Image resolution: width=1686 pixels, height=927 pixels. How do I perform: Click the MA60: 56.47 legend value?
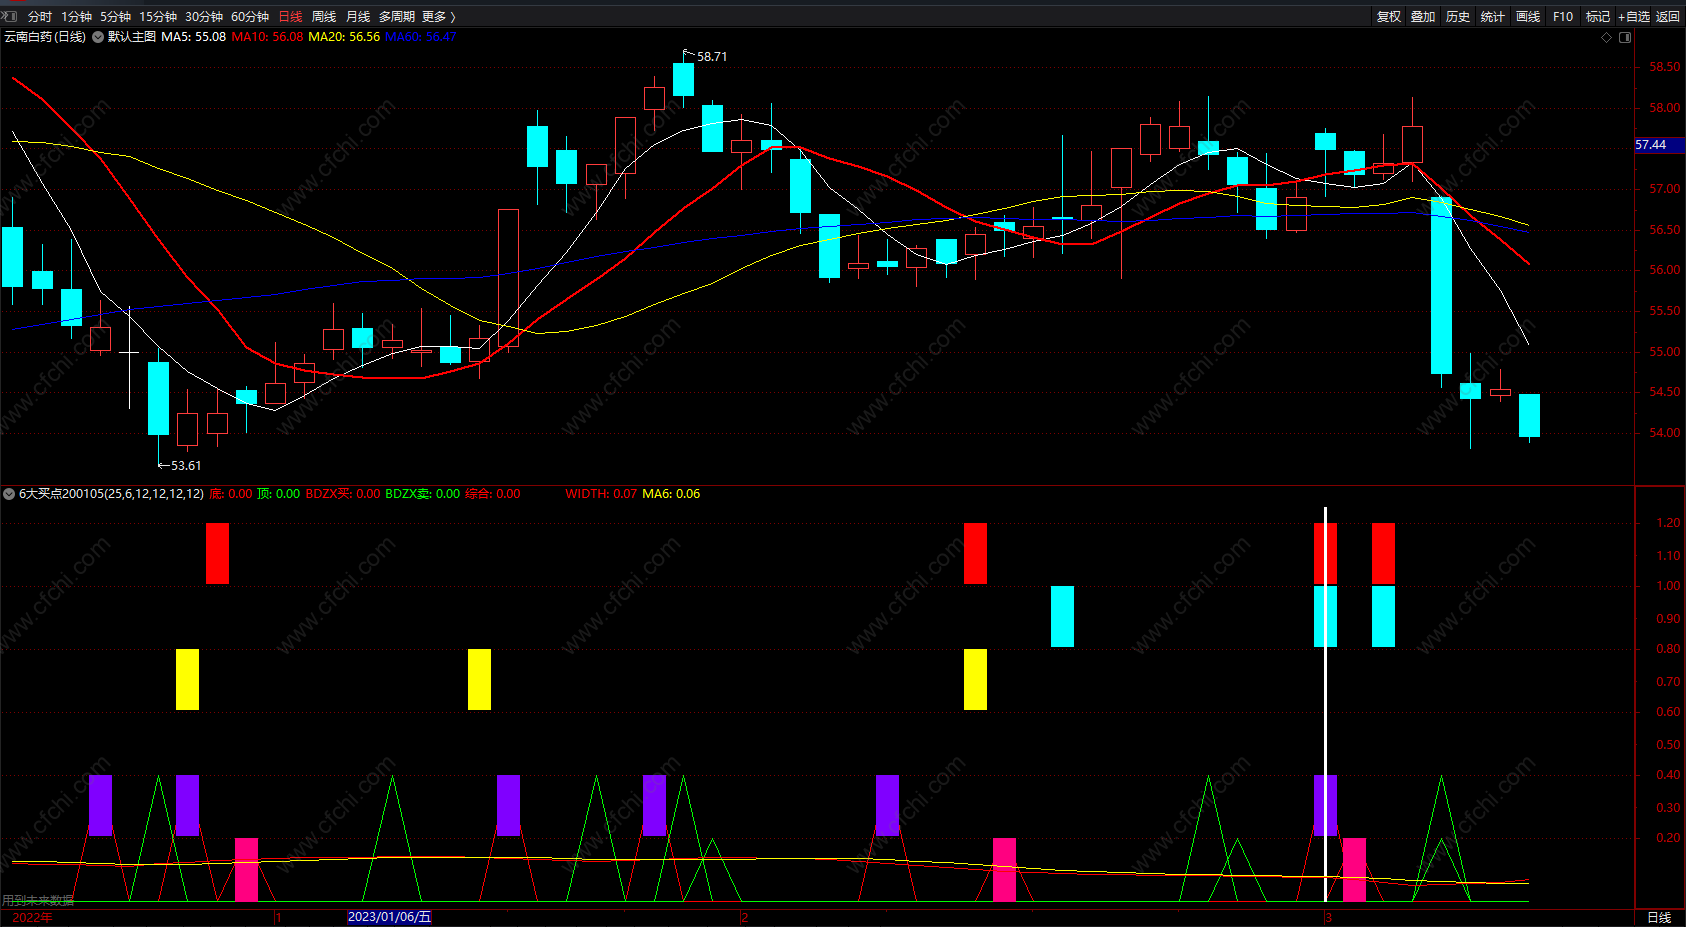coord(420,37)
